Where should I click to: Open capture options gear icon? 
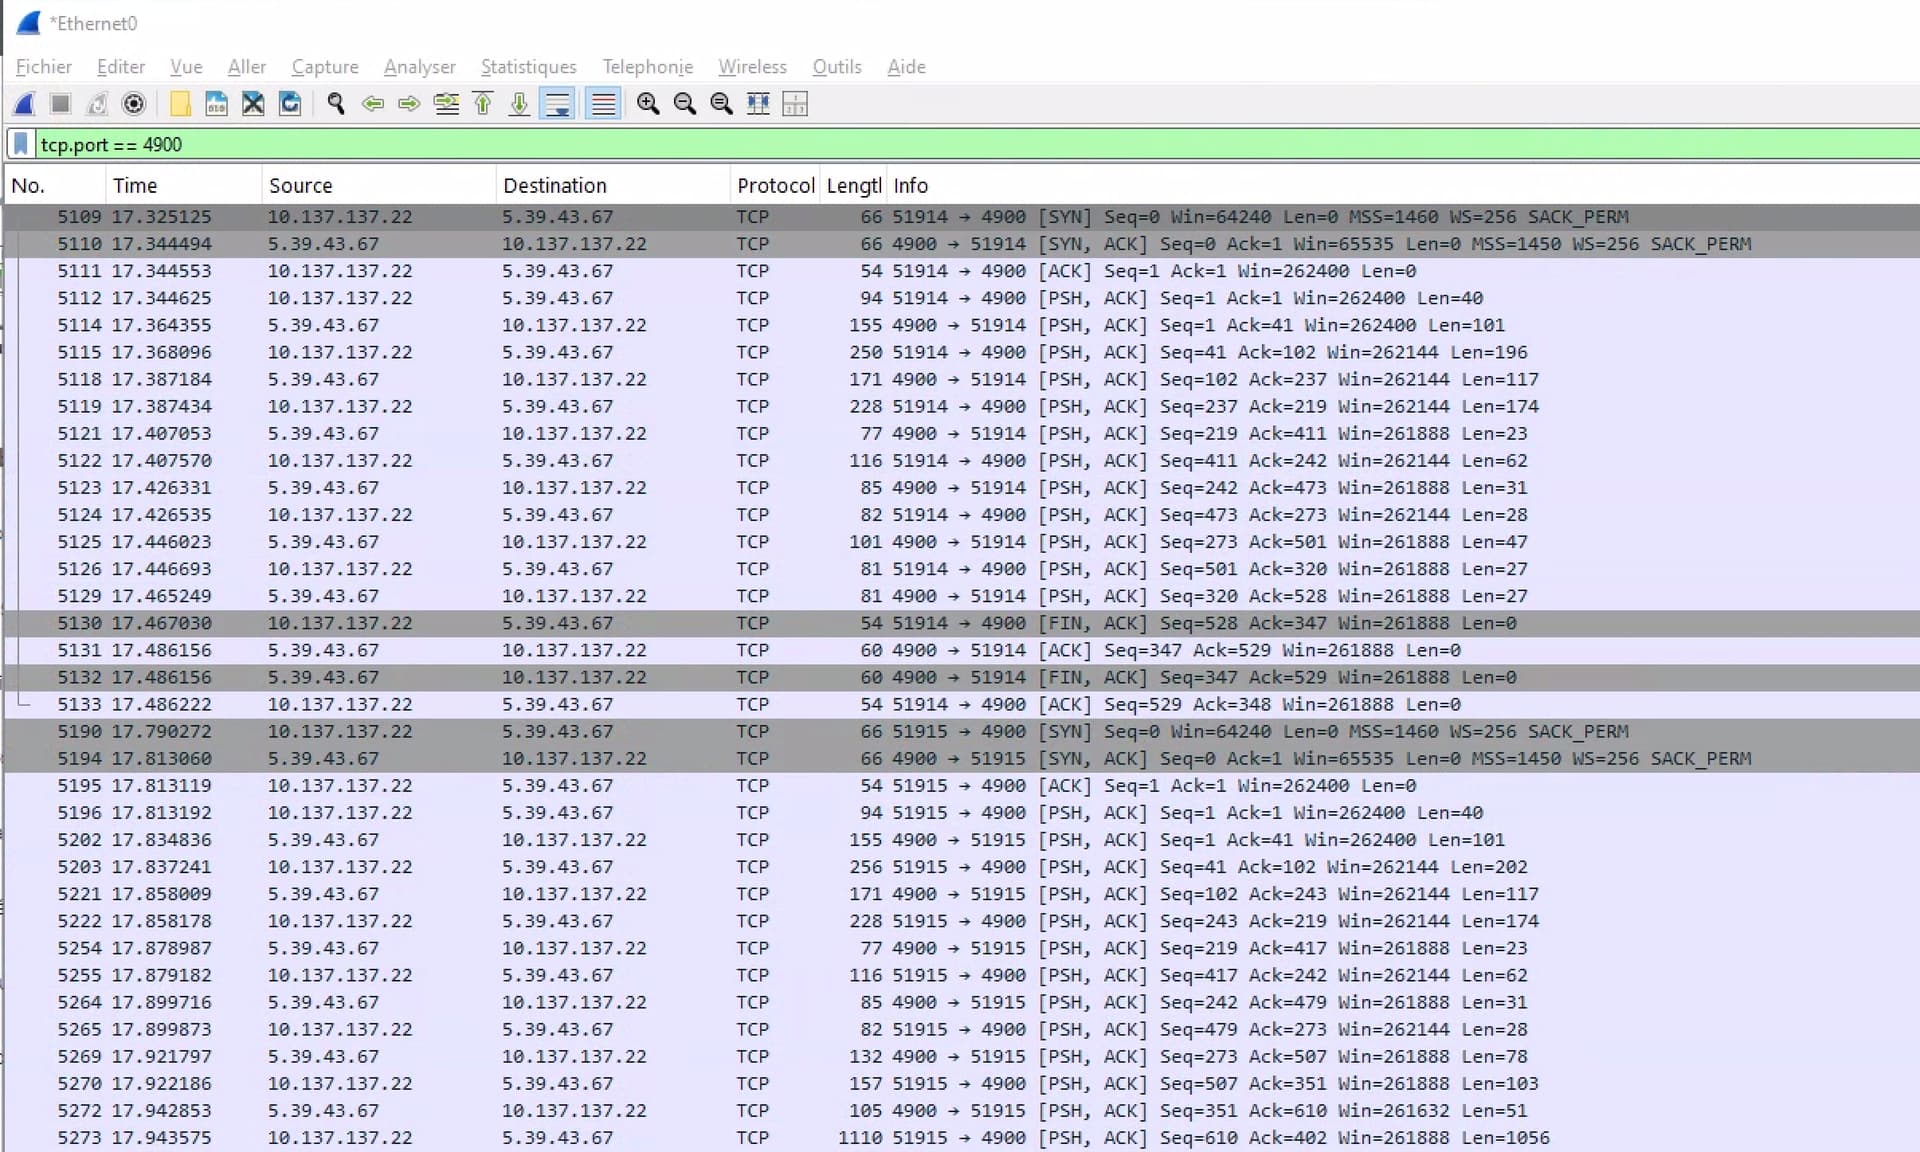pyautogui.click(x=133, y=104)
